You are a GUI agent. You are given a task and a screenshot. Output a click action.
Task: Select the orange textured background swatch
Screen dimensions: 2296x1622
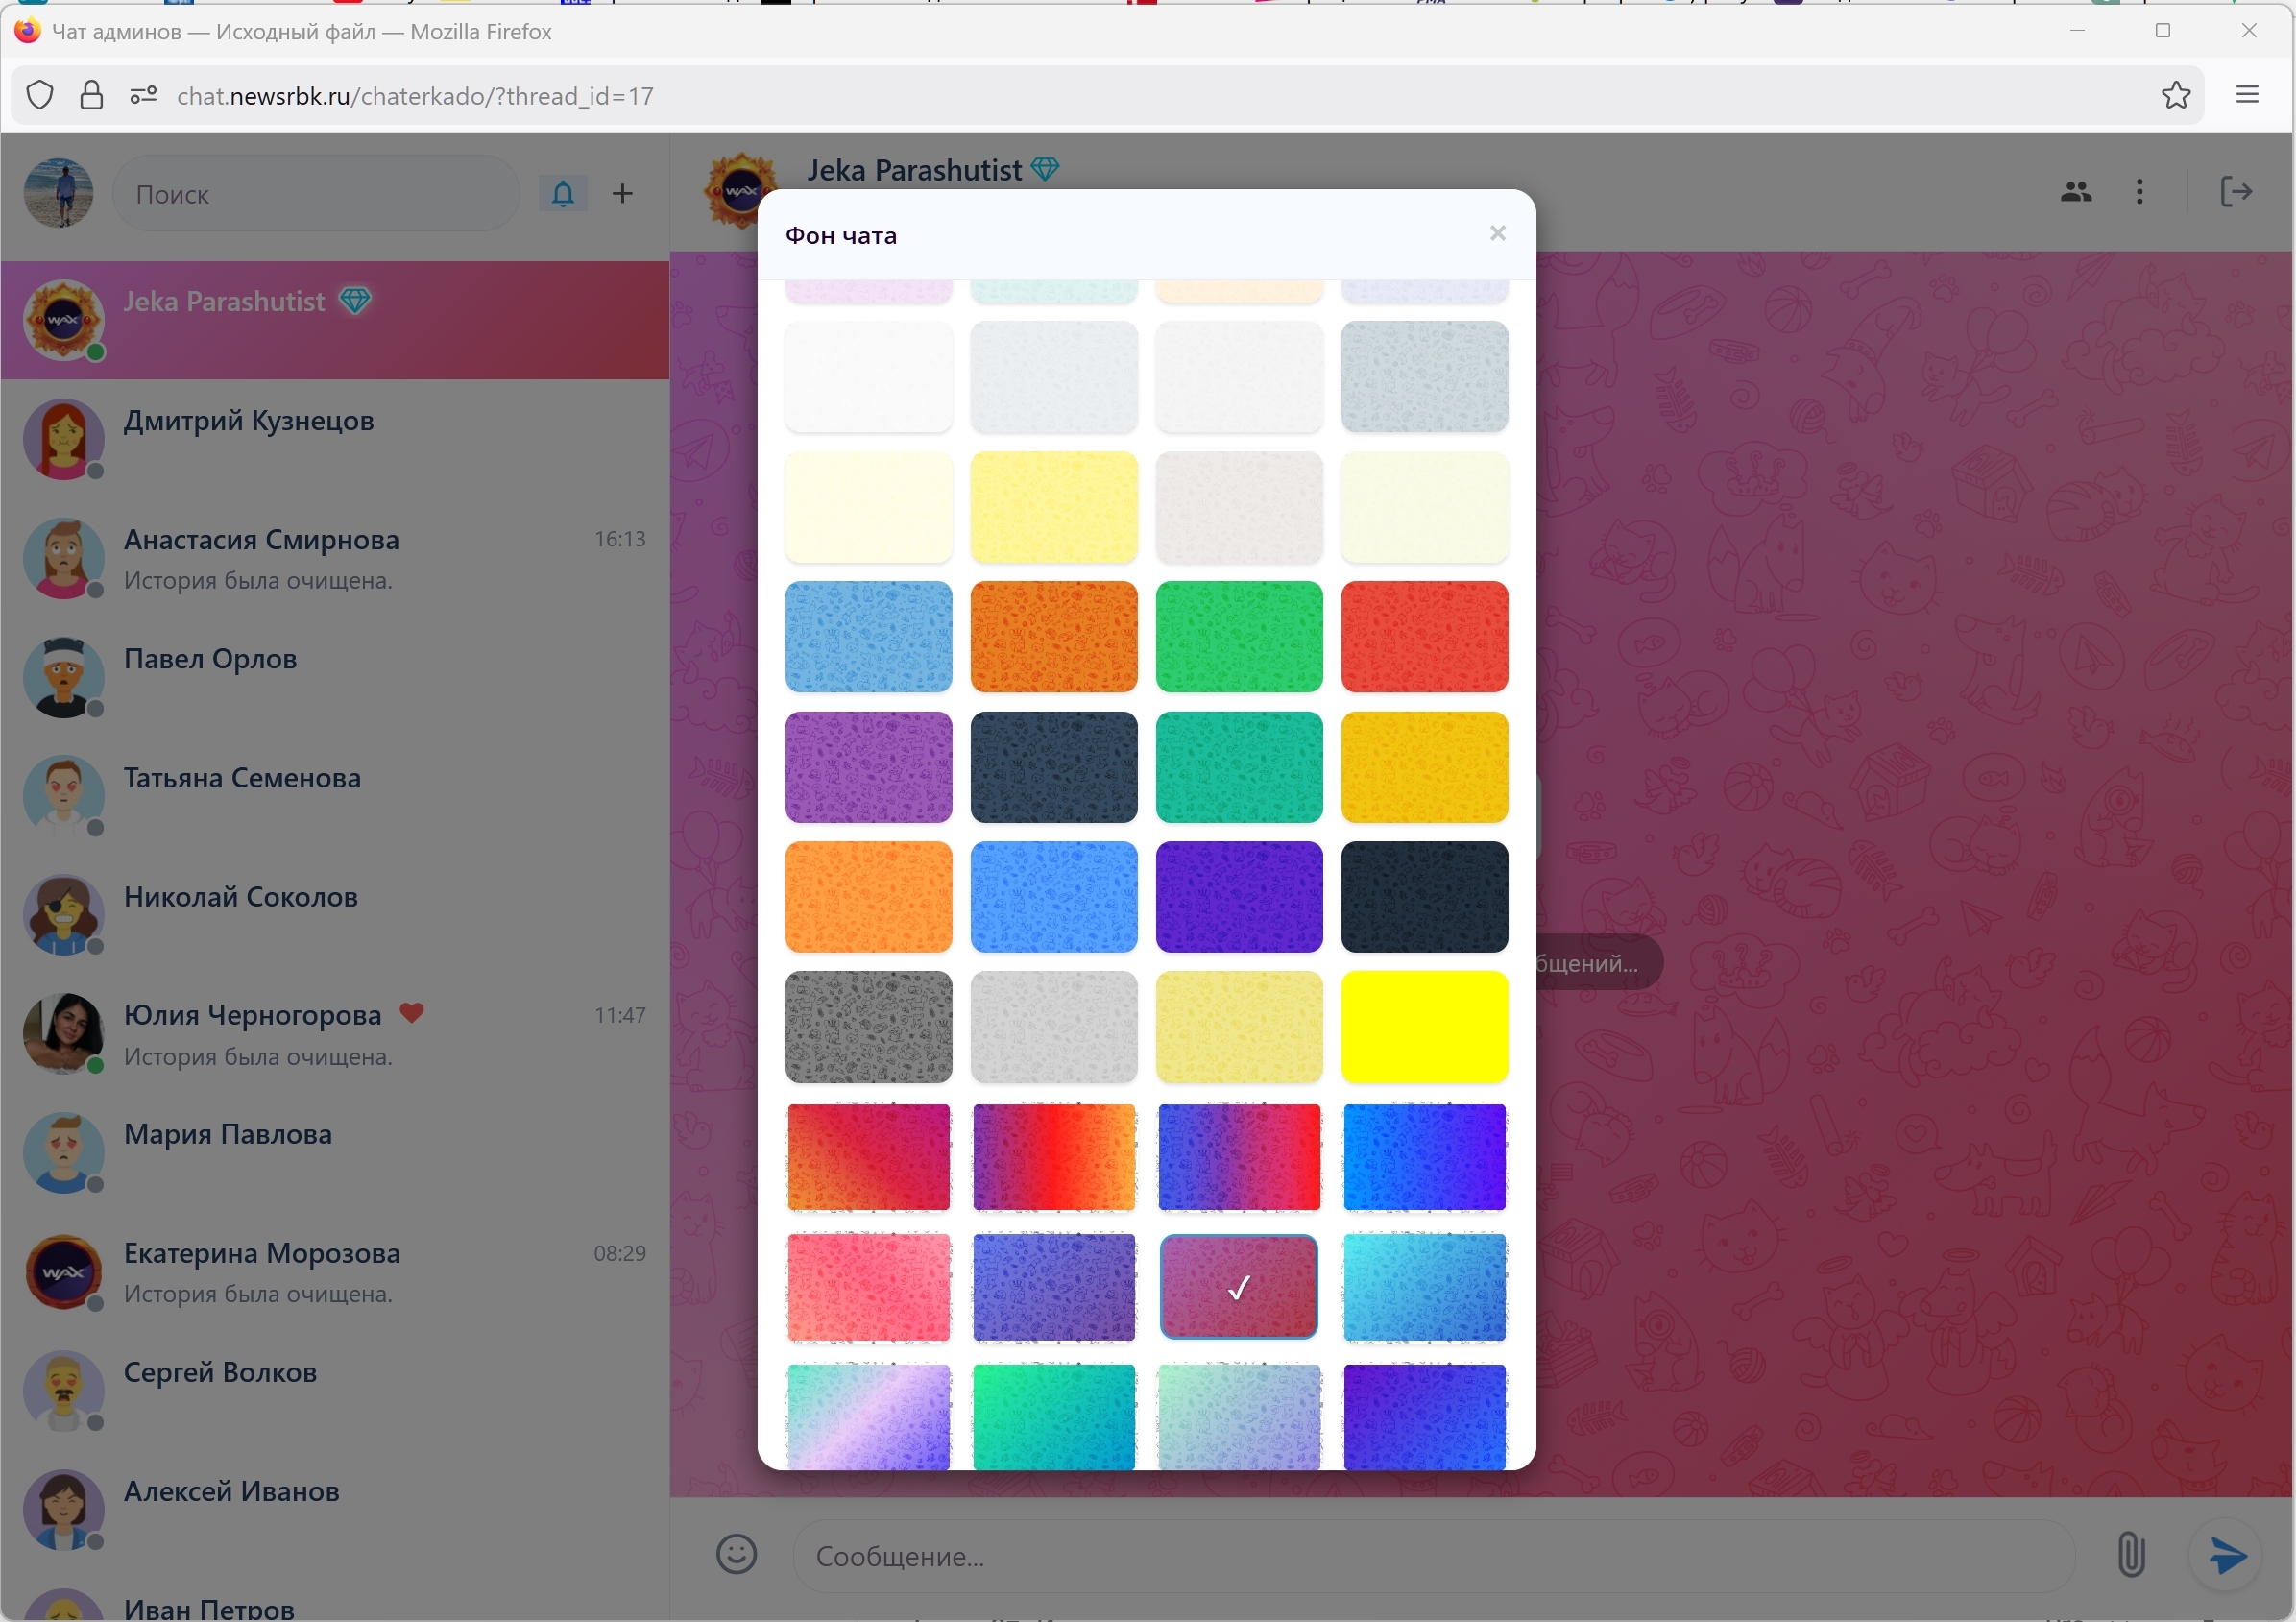[1054, 637]
